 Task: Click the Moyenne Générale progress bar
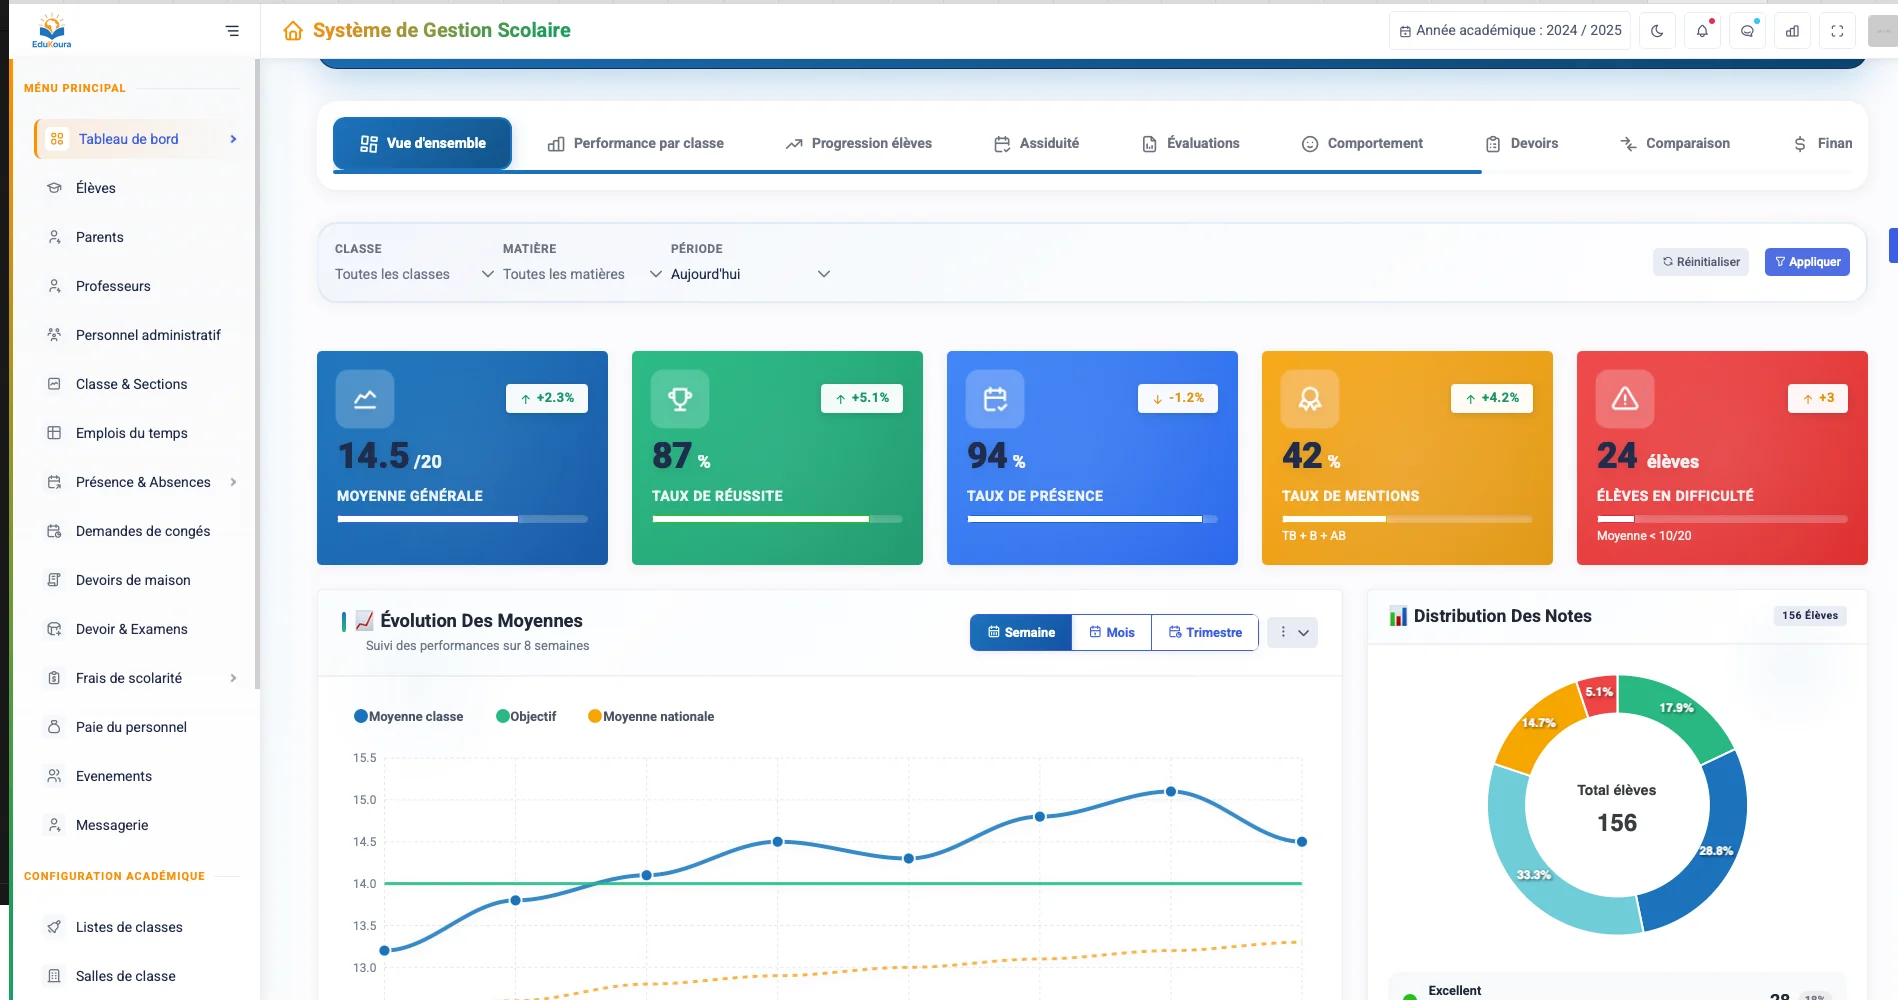(462, 519)
